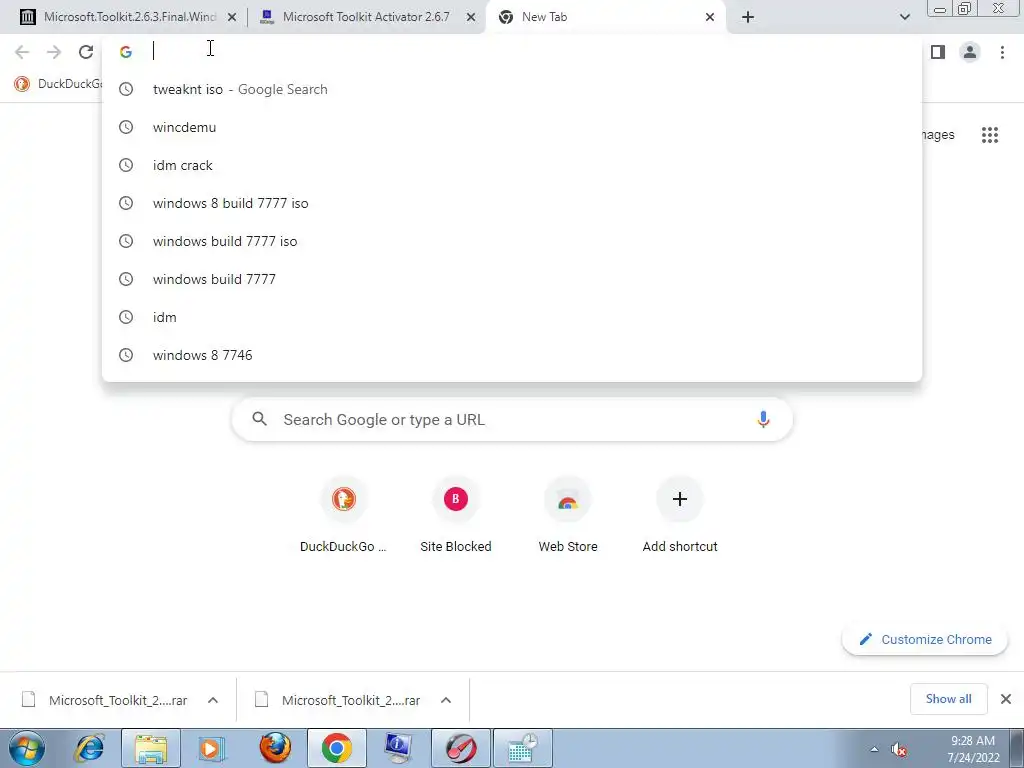
Task: Open File Explorer from taskbar
Action: (x=151, y=748)
